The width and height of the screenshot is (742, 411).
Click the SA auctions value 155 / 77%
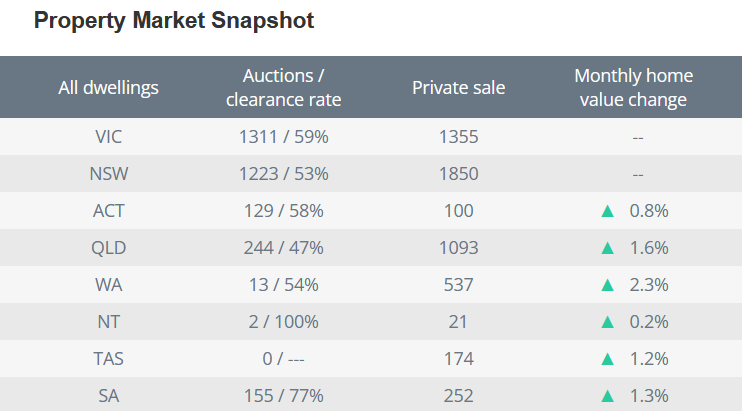[283, 396]
